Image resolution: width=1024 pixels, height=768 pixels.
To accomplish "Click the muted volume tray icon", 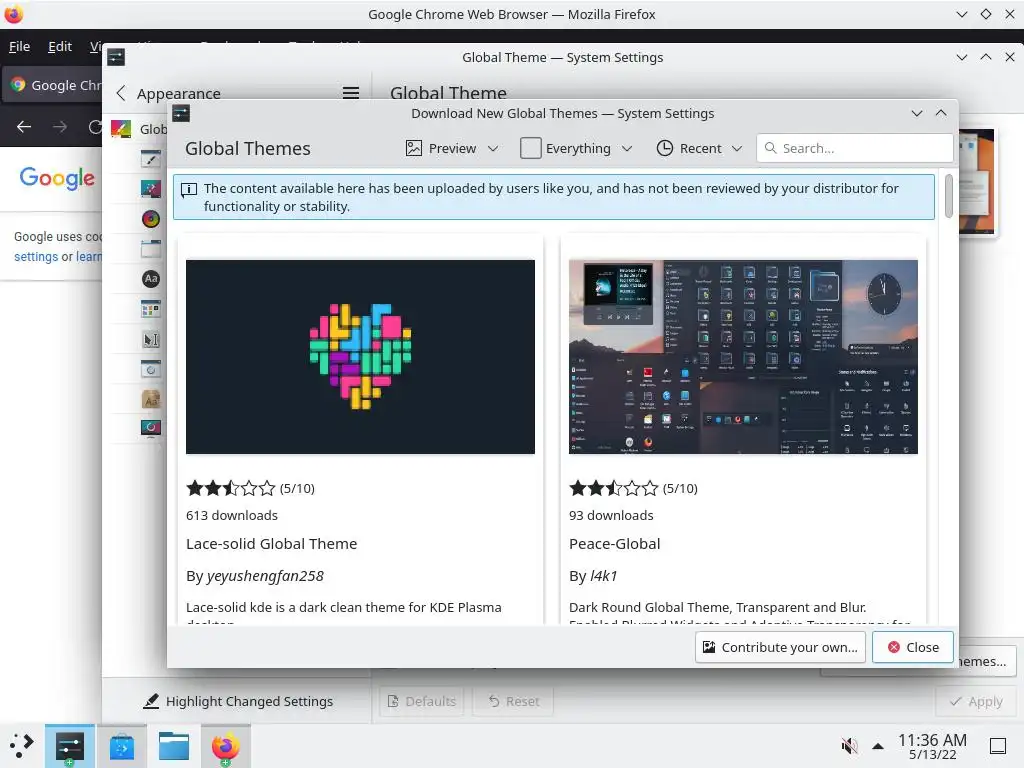I will 850,745.
